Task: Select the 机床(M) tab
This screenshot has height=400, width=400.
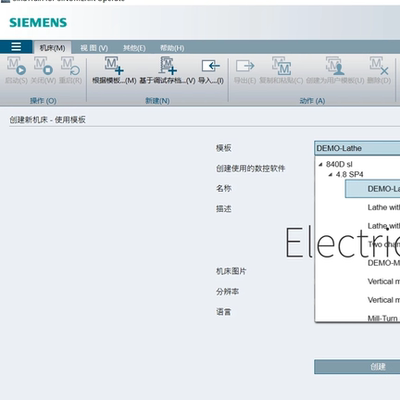Action: click(52, 48)
